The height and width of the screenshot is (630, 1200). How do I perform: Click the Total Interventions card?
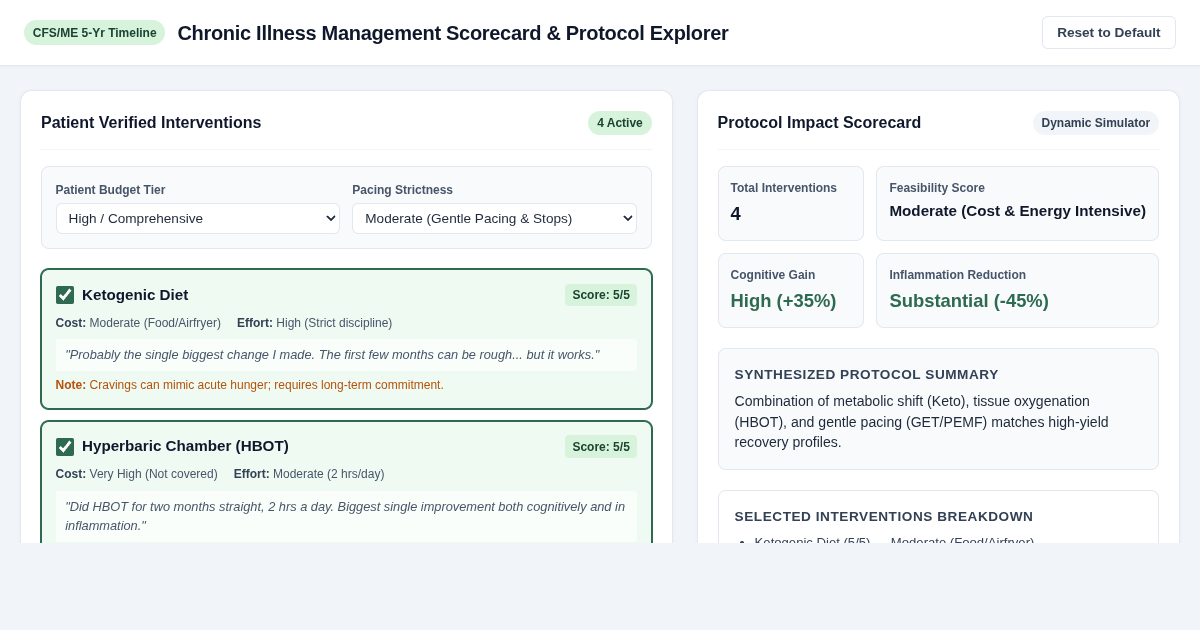click(791, 203)
